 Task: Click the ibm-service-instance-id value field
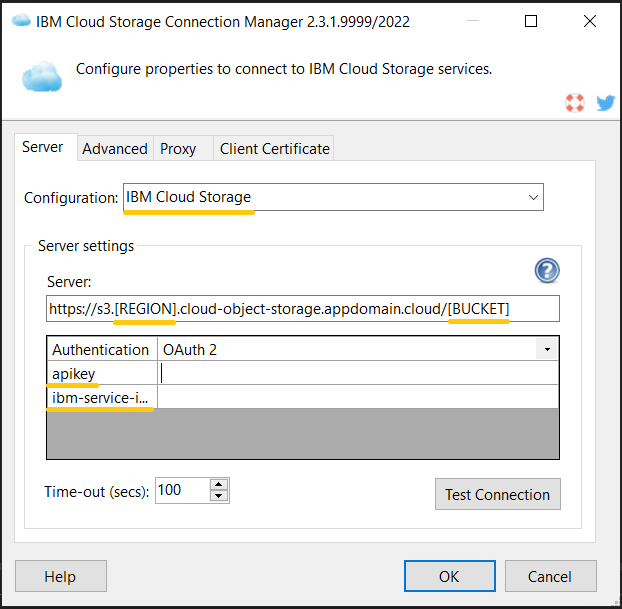coord(357,398)
